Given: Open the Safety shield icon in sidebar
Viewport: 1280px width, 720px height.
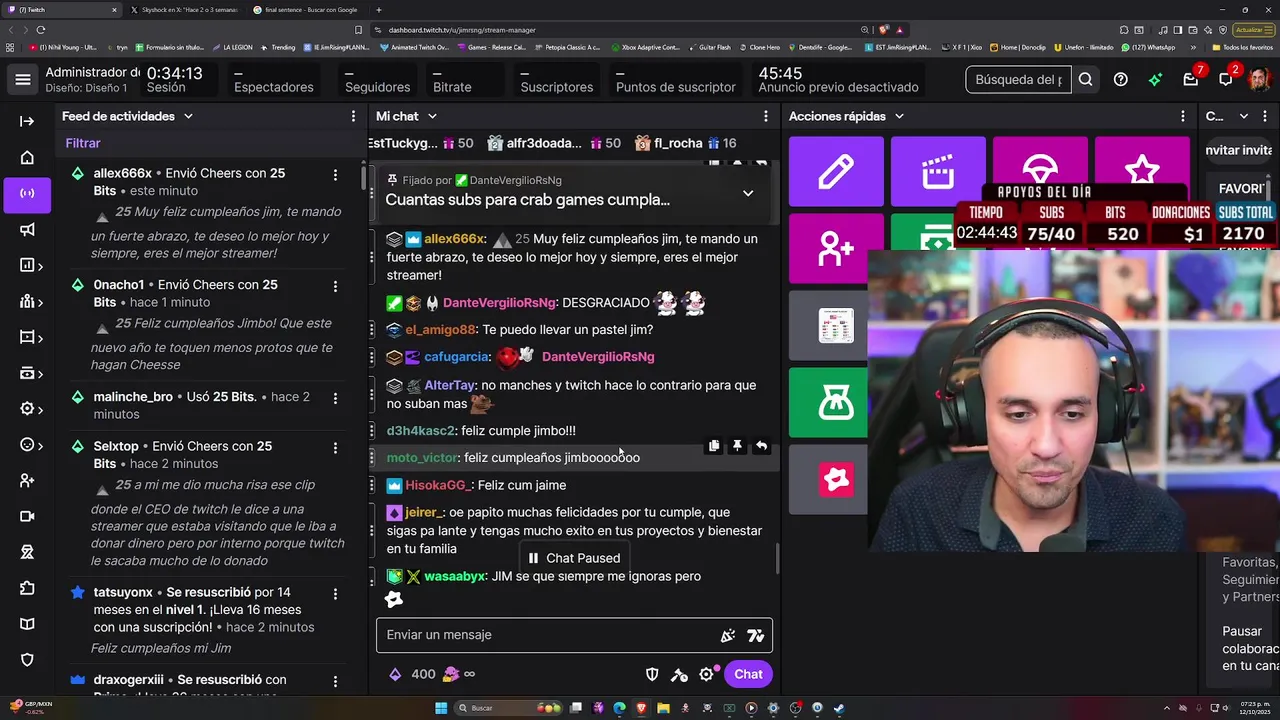Looking at the screenshot, I should 27,660.
